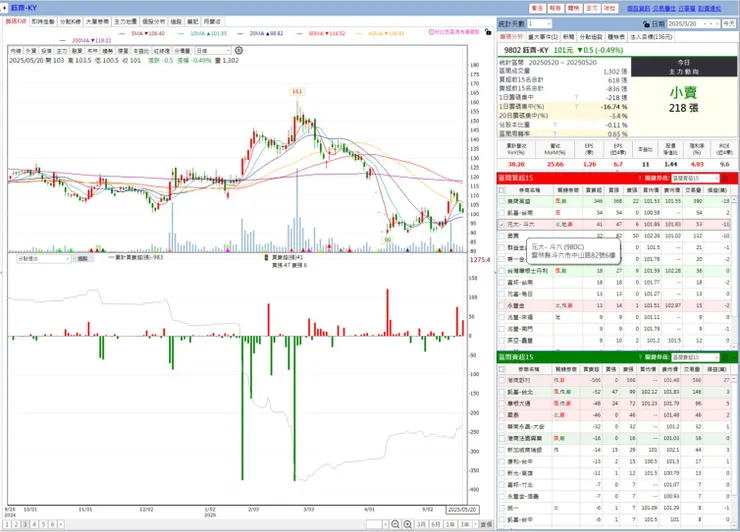Click the square icon in green sell-list header
This screenshot has width=740, height=532.
[x=725, y=357]
